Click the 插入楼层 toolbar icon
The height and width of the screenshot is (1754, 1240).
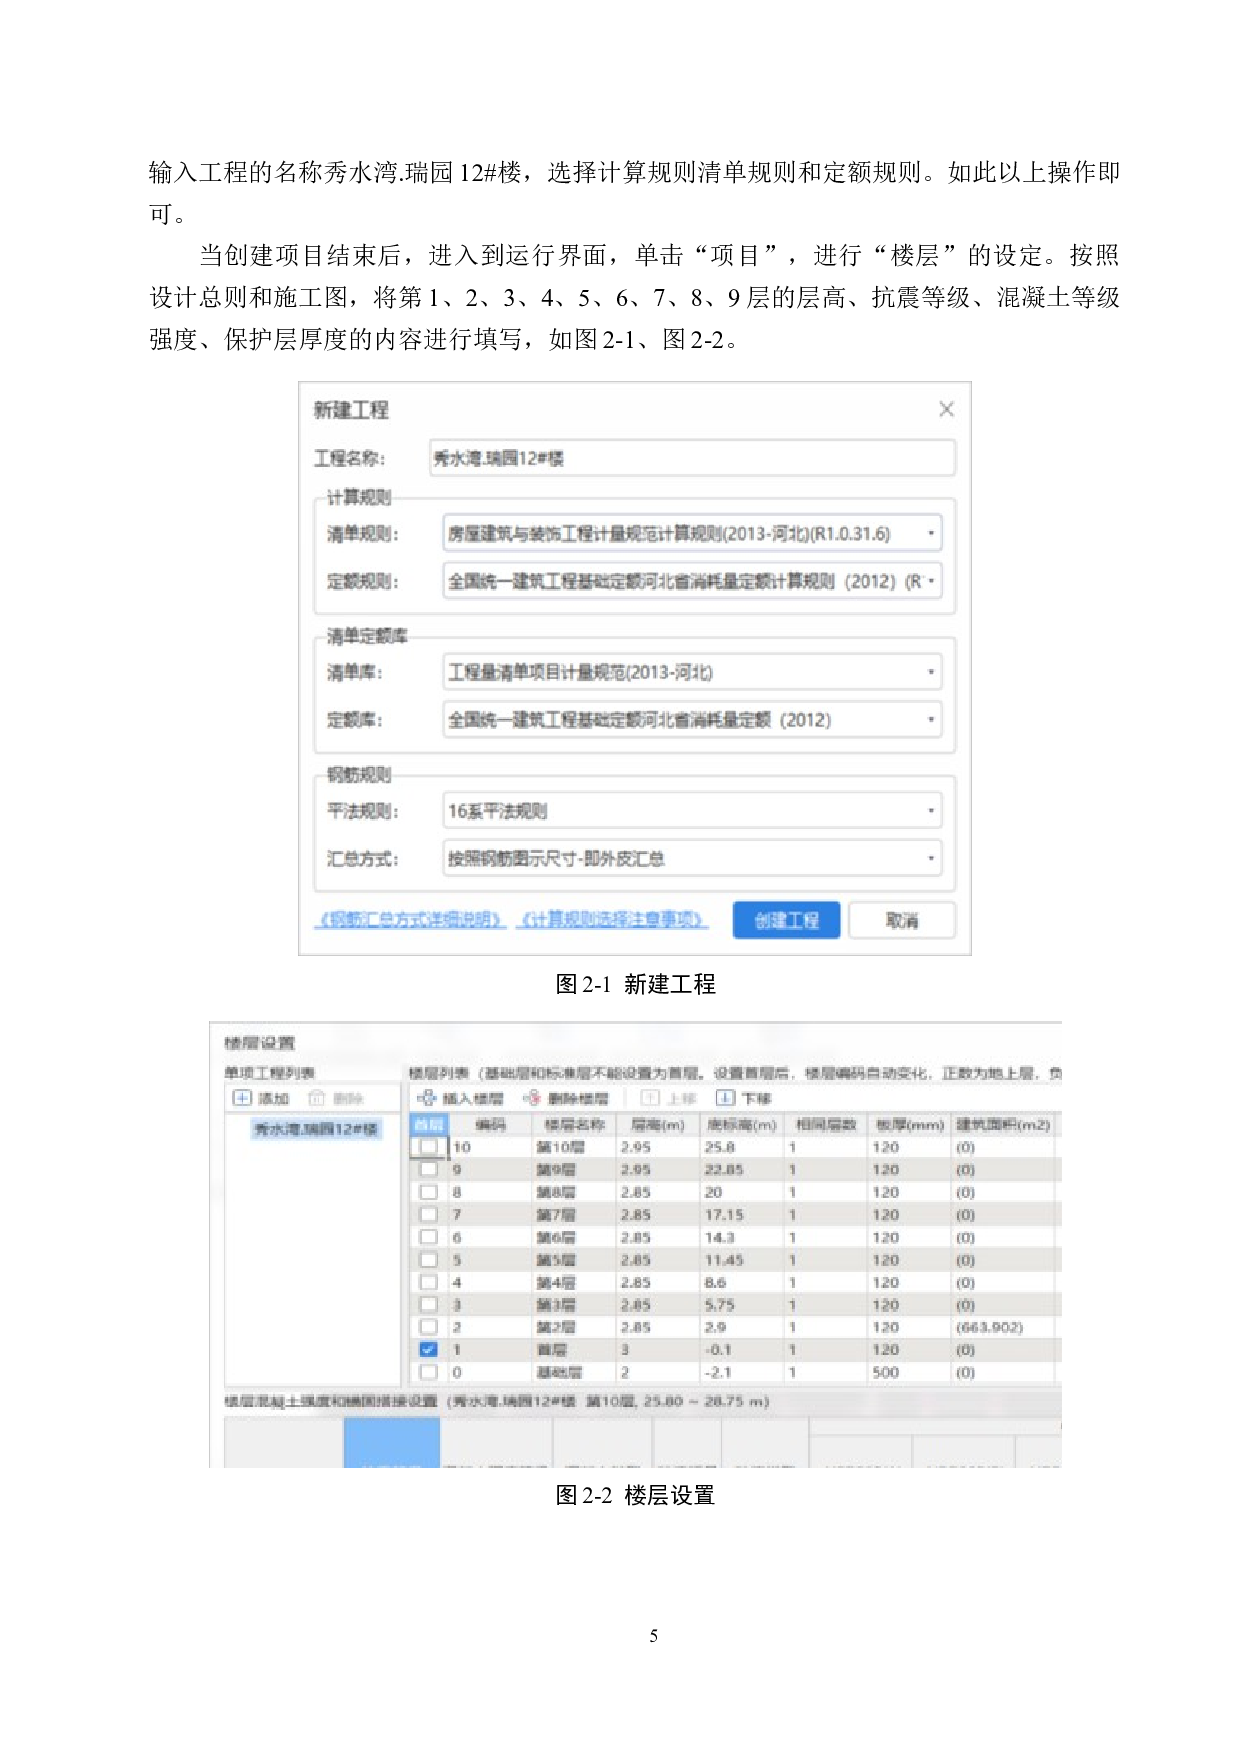[426, 1098]
